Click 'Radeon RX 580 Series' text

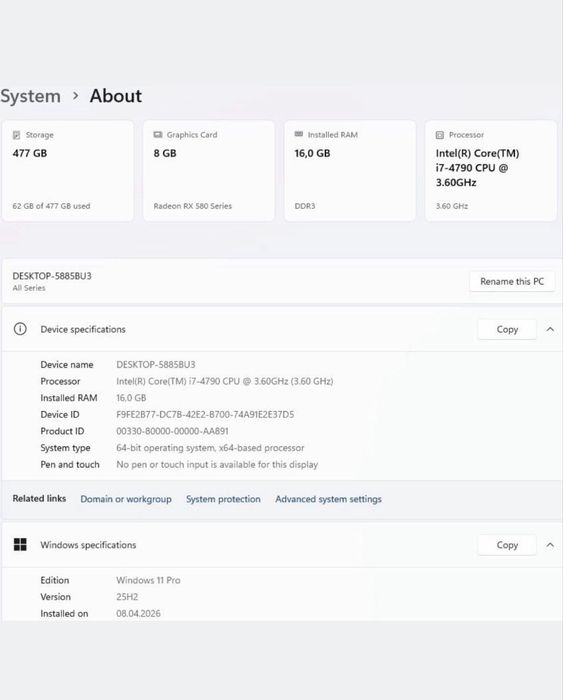(x=193, y=206)
